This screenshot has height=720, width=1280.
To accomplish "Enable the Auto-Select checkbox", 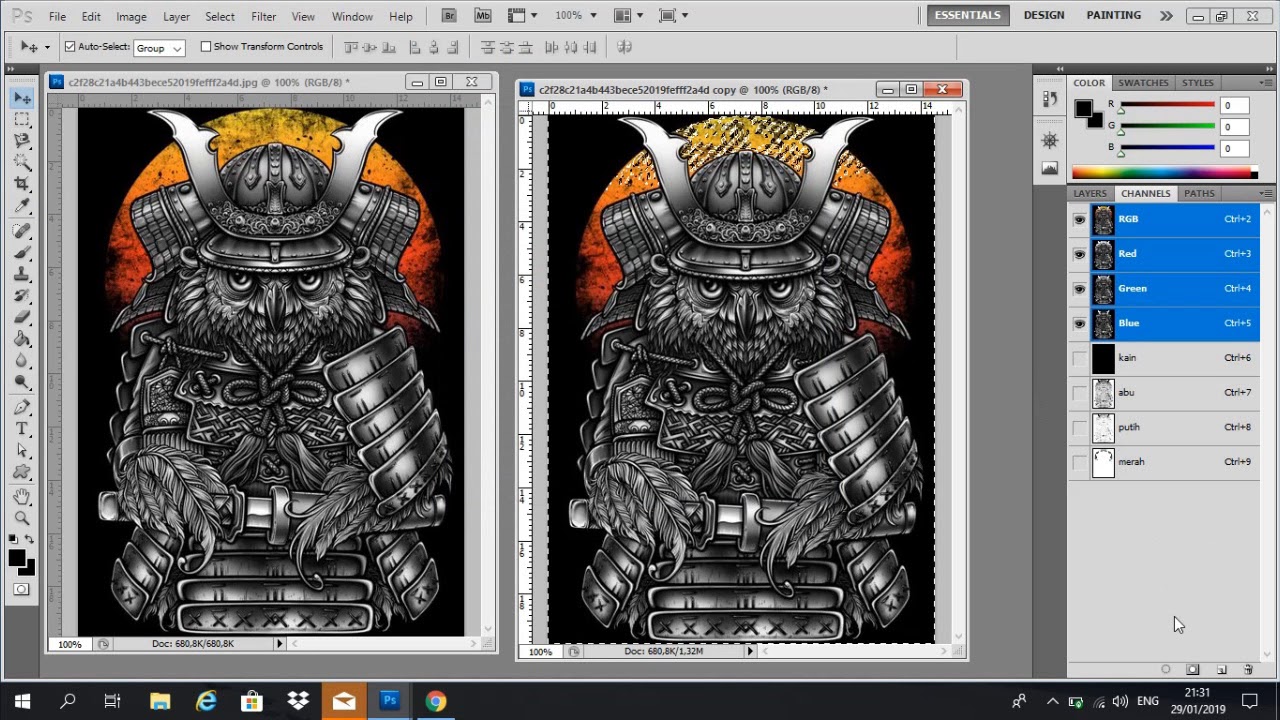I will [70, 47].
